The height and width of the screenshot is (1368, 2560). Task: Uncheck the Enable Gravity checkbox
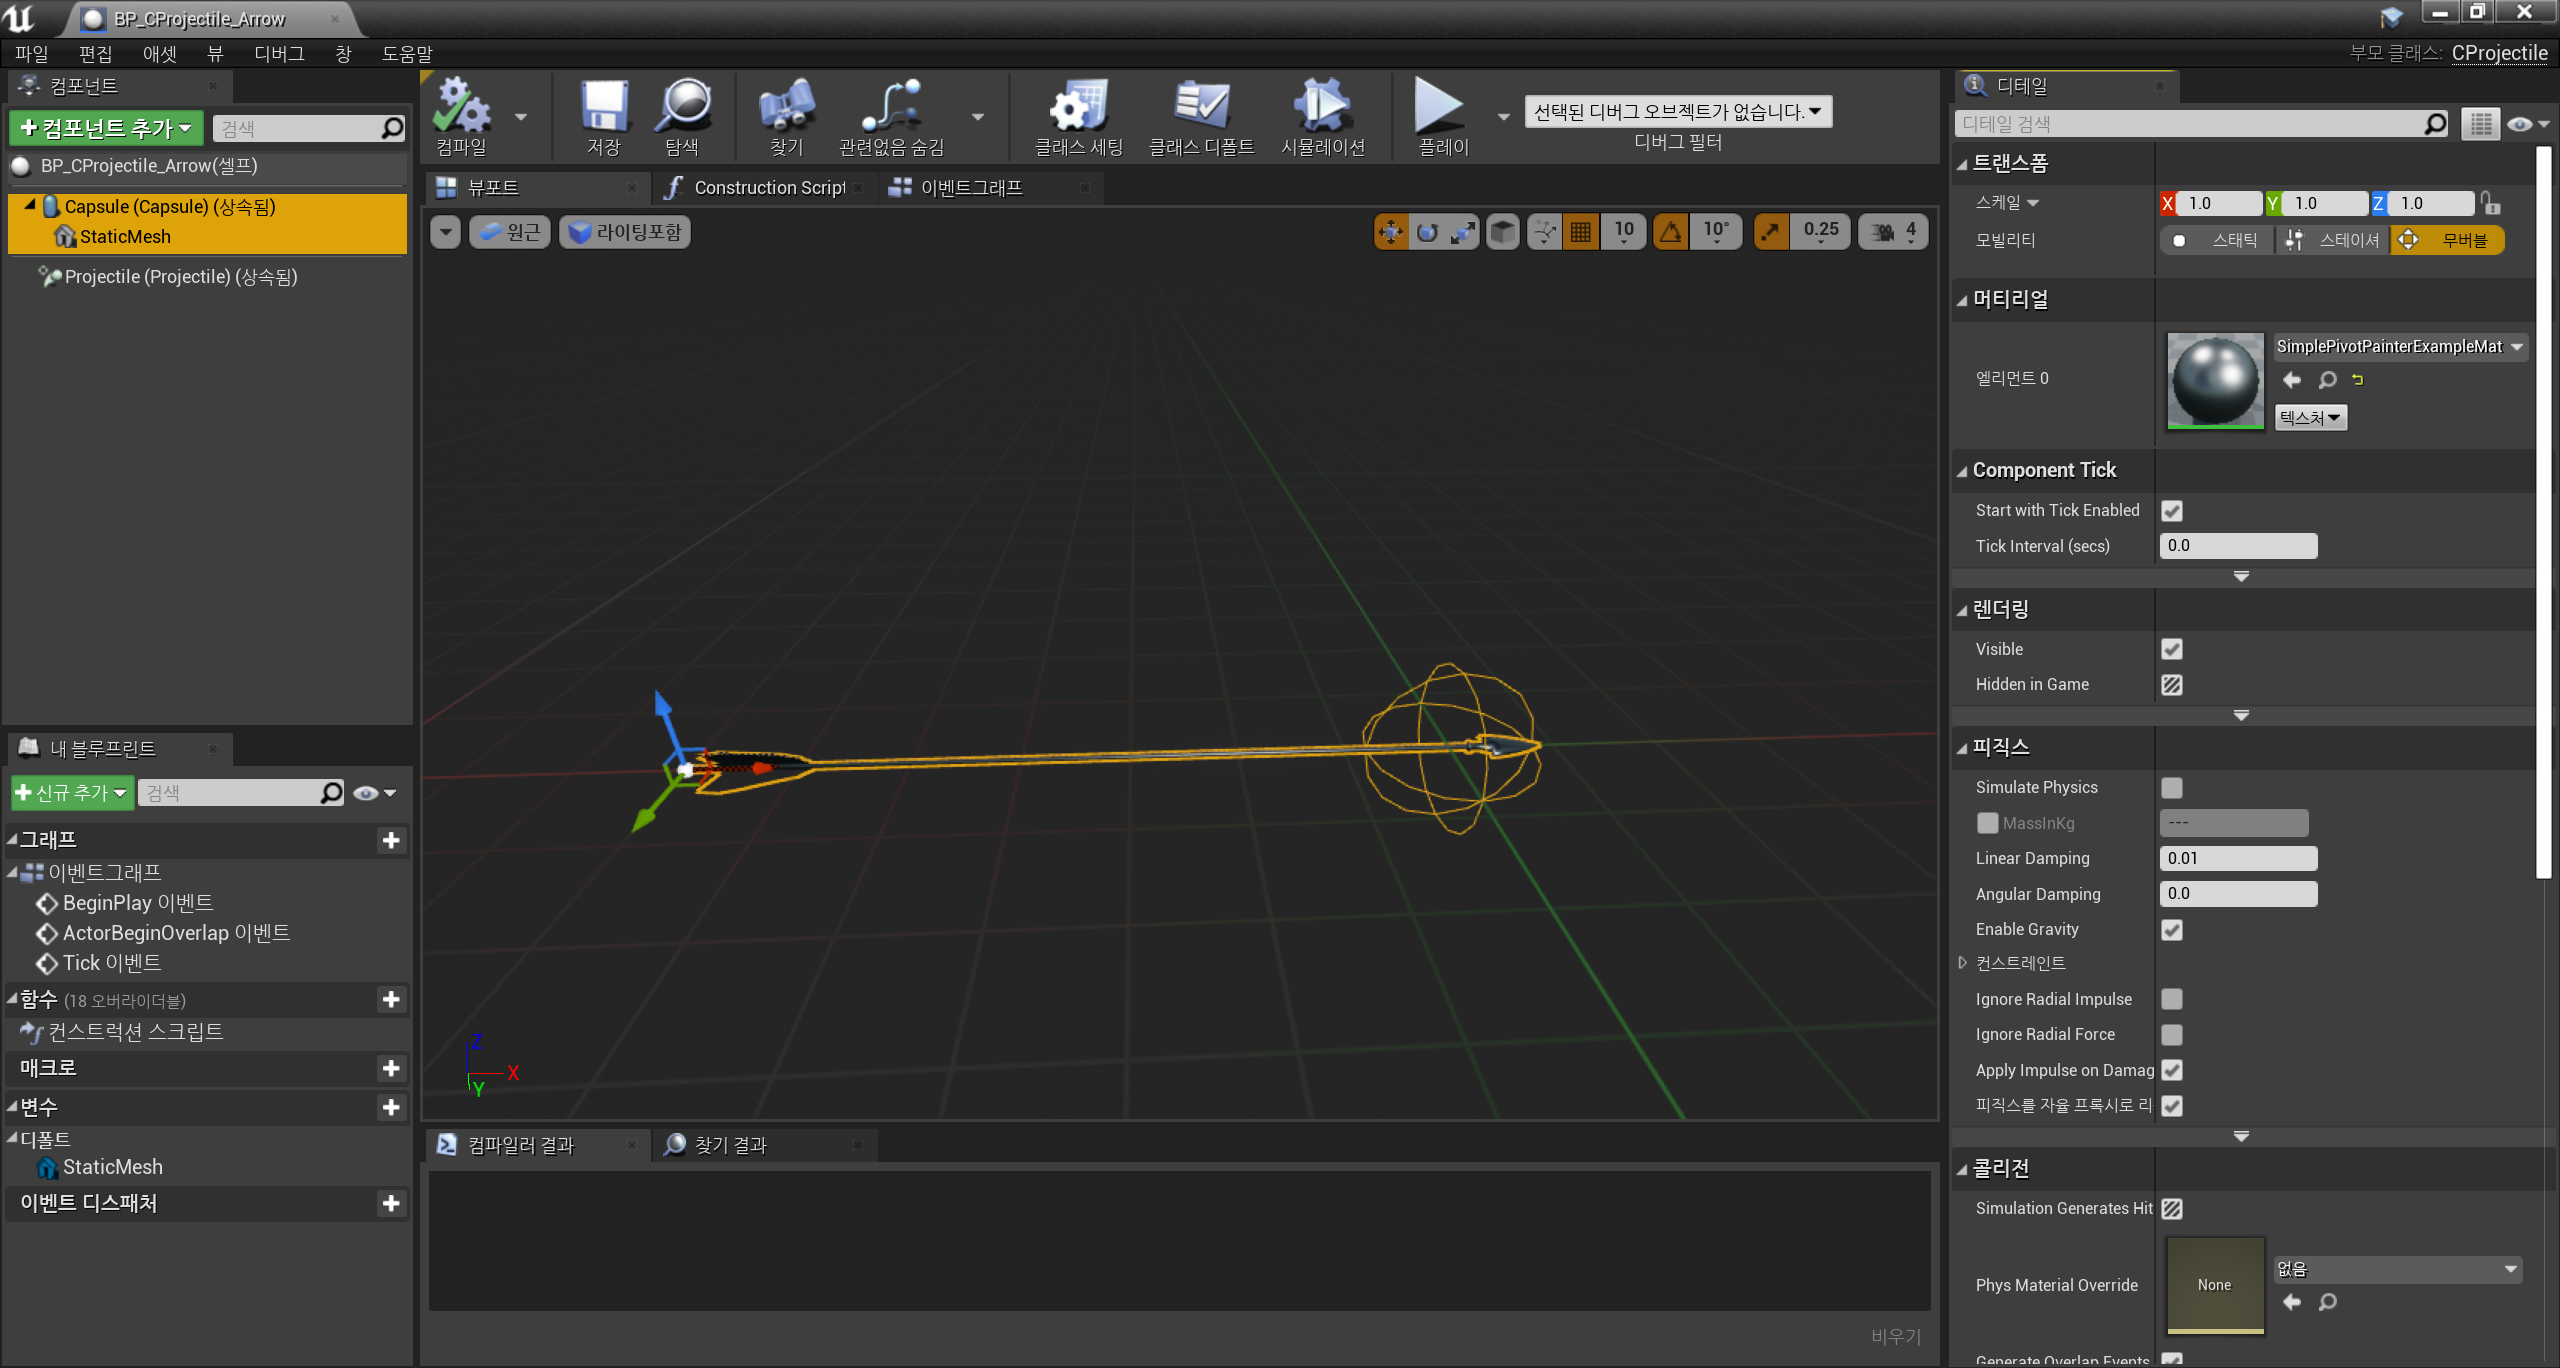[2171, 930]
